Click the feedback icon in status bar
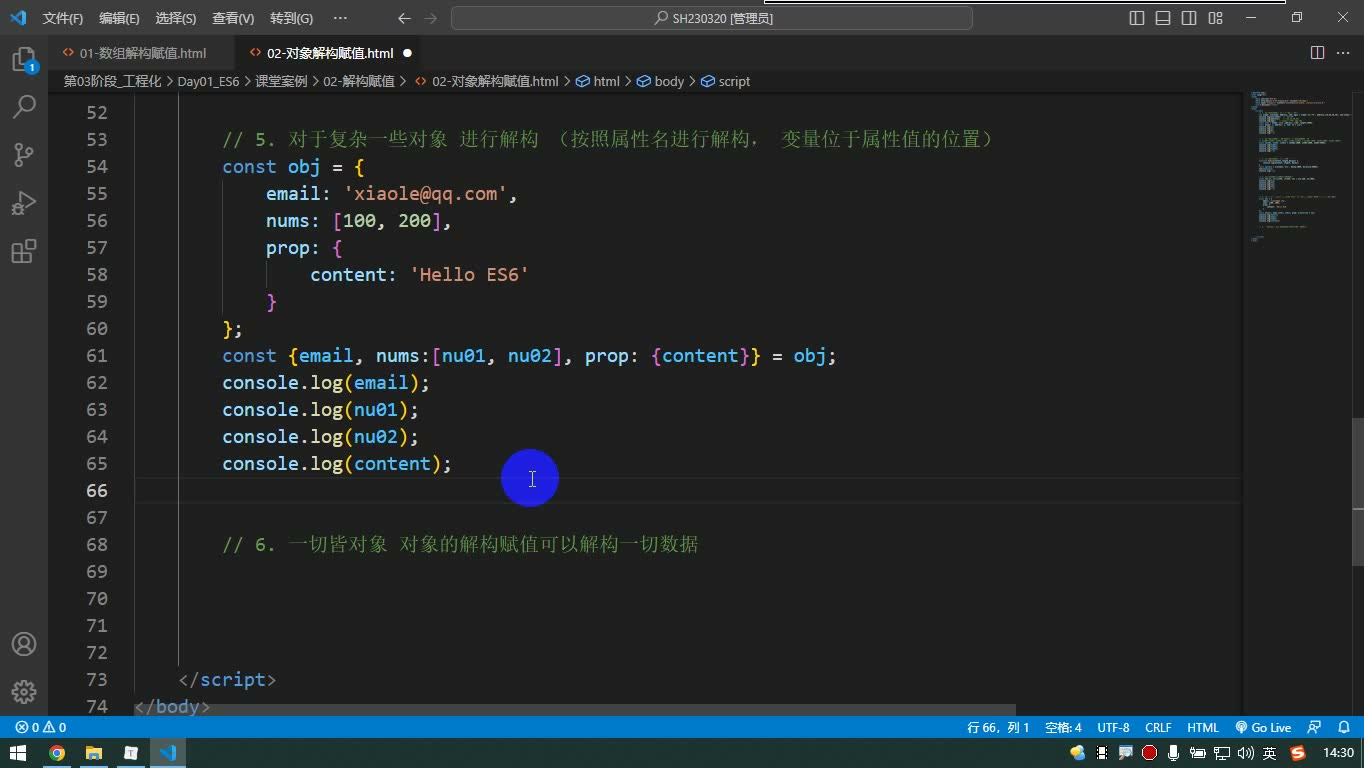The width and height of the screenshot is (1364, 768). tap(1315, 727)
